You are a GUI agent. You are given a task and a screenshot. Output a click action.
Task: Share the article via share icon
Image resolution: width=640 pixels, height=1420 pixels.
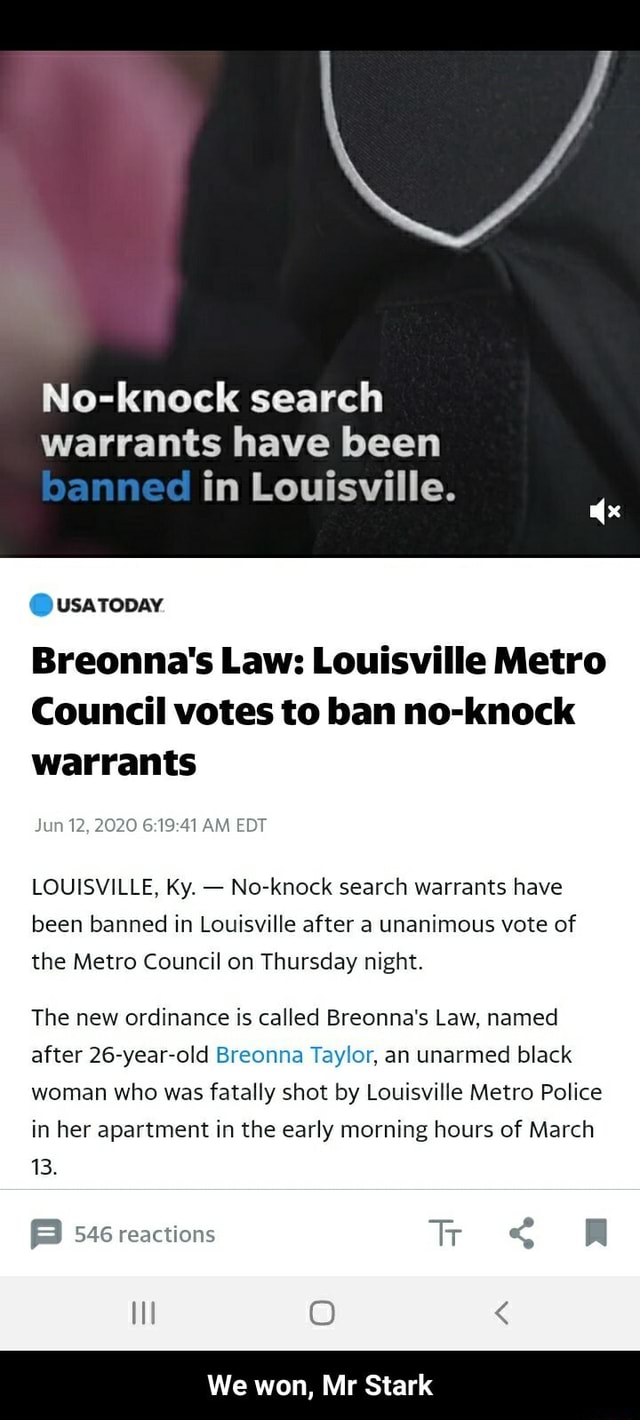click(x=521, y=1234)
